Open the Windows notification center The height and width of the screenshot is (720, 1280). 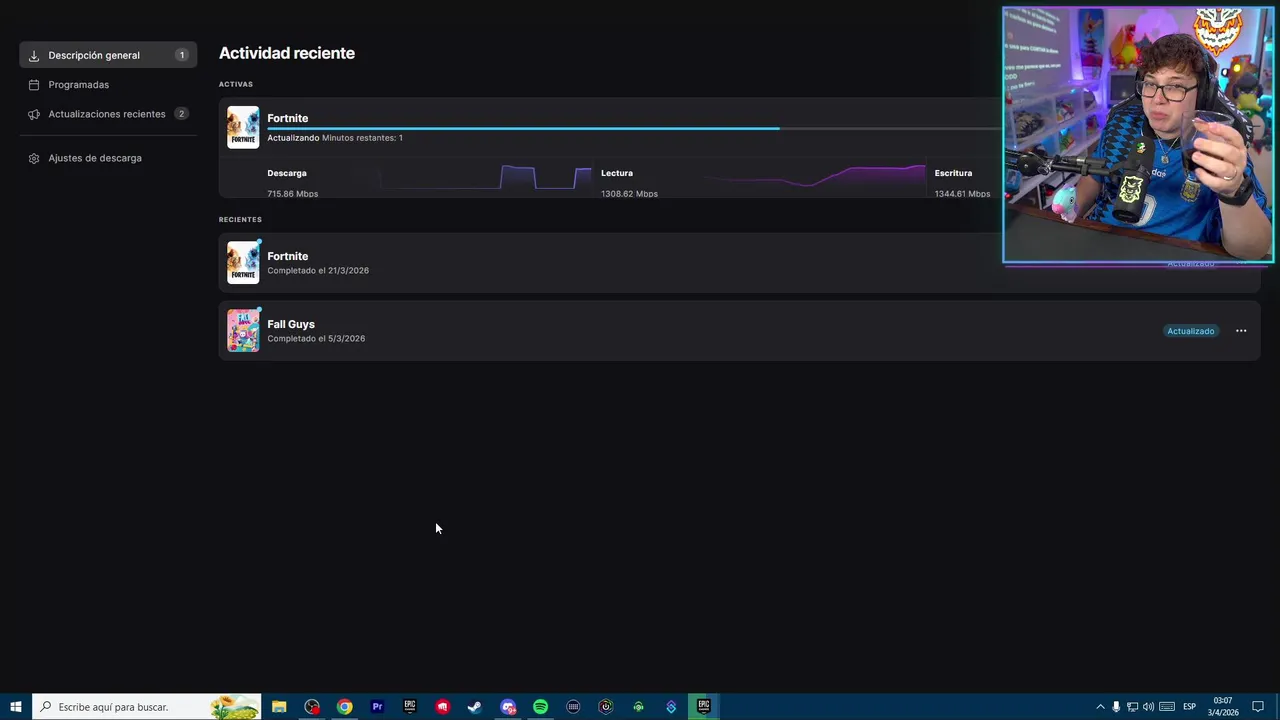[1258, 707]
